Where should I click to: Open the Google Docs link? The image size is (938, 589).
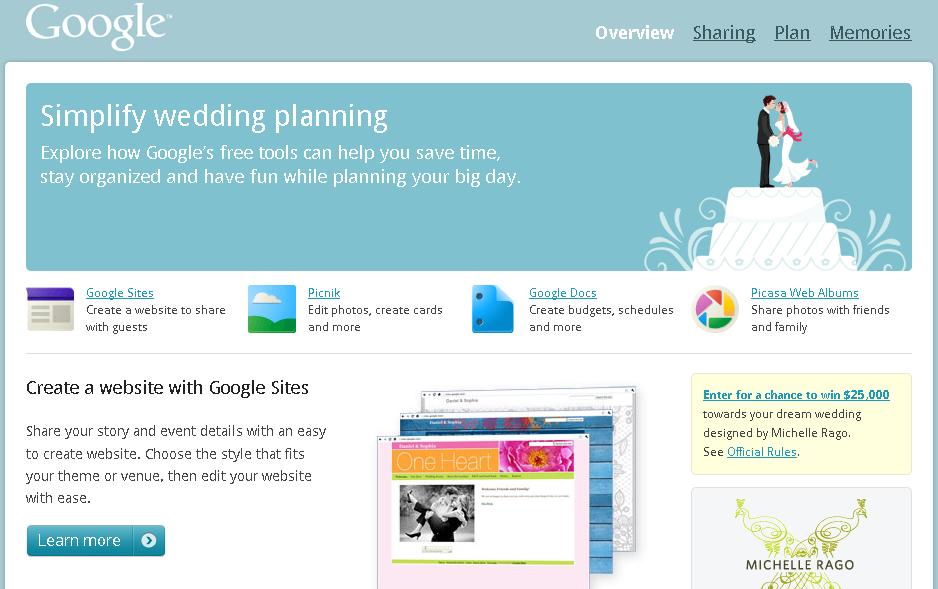pos(562,292)
